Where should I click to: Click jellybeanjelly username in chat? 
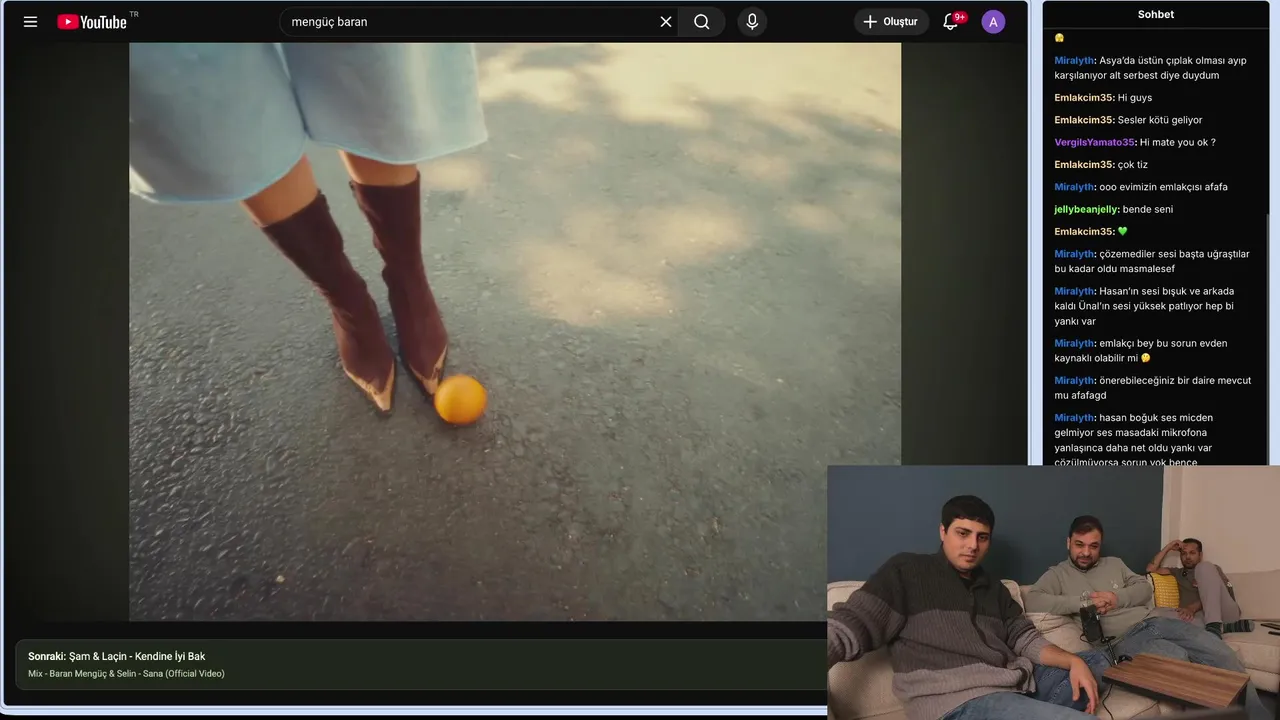(x=1086, y=209)
